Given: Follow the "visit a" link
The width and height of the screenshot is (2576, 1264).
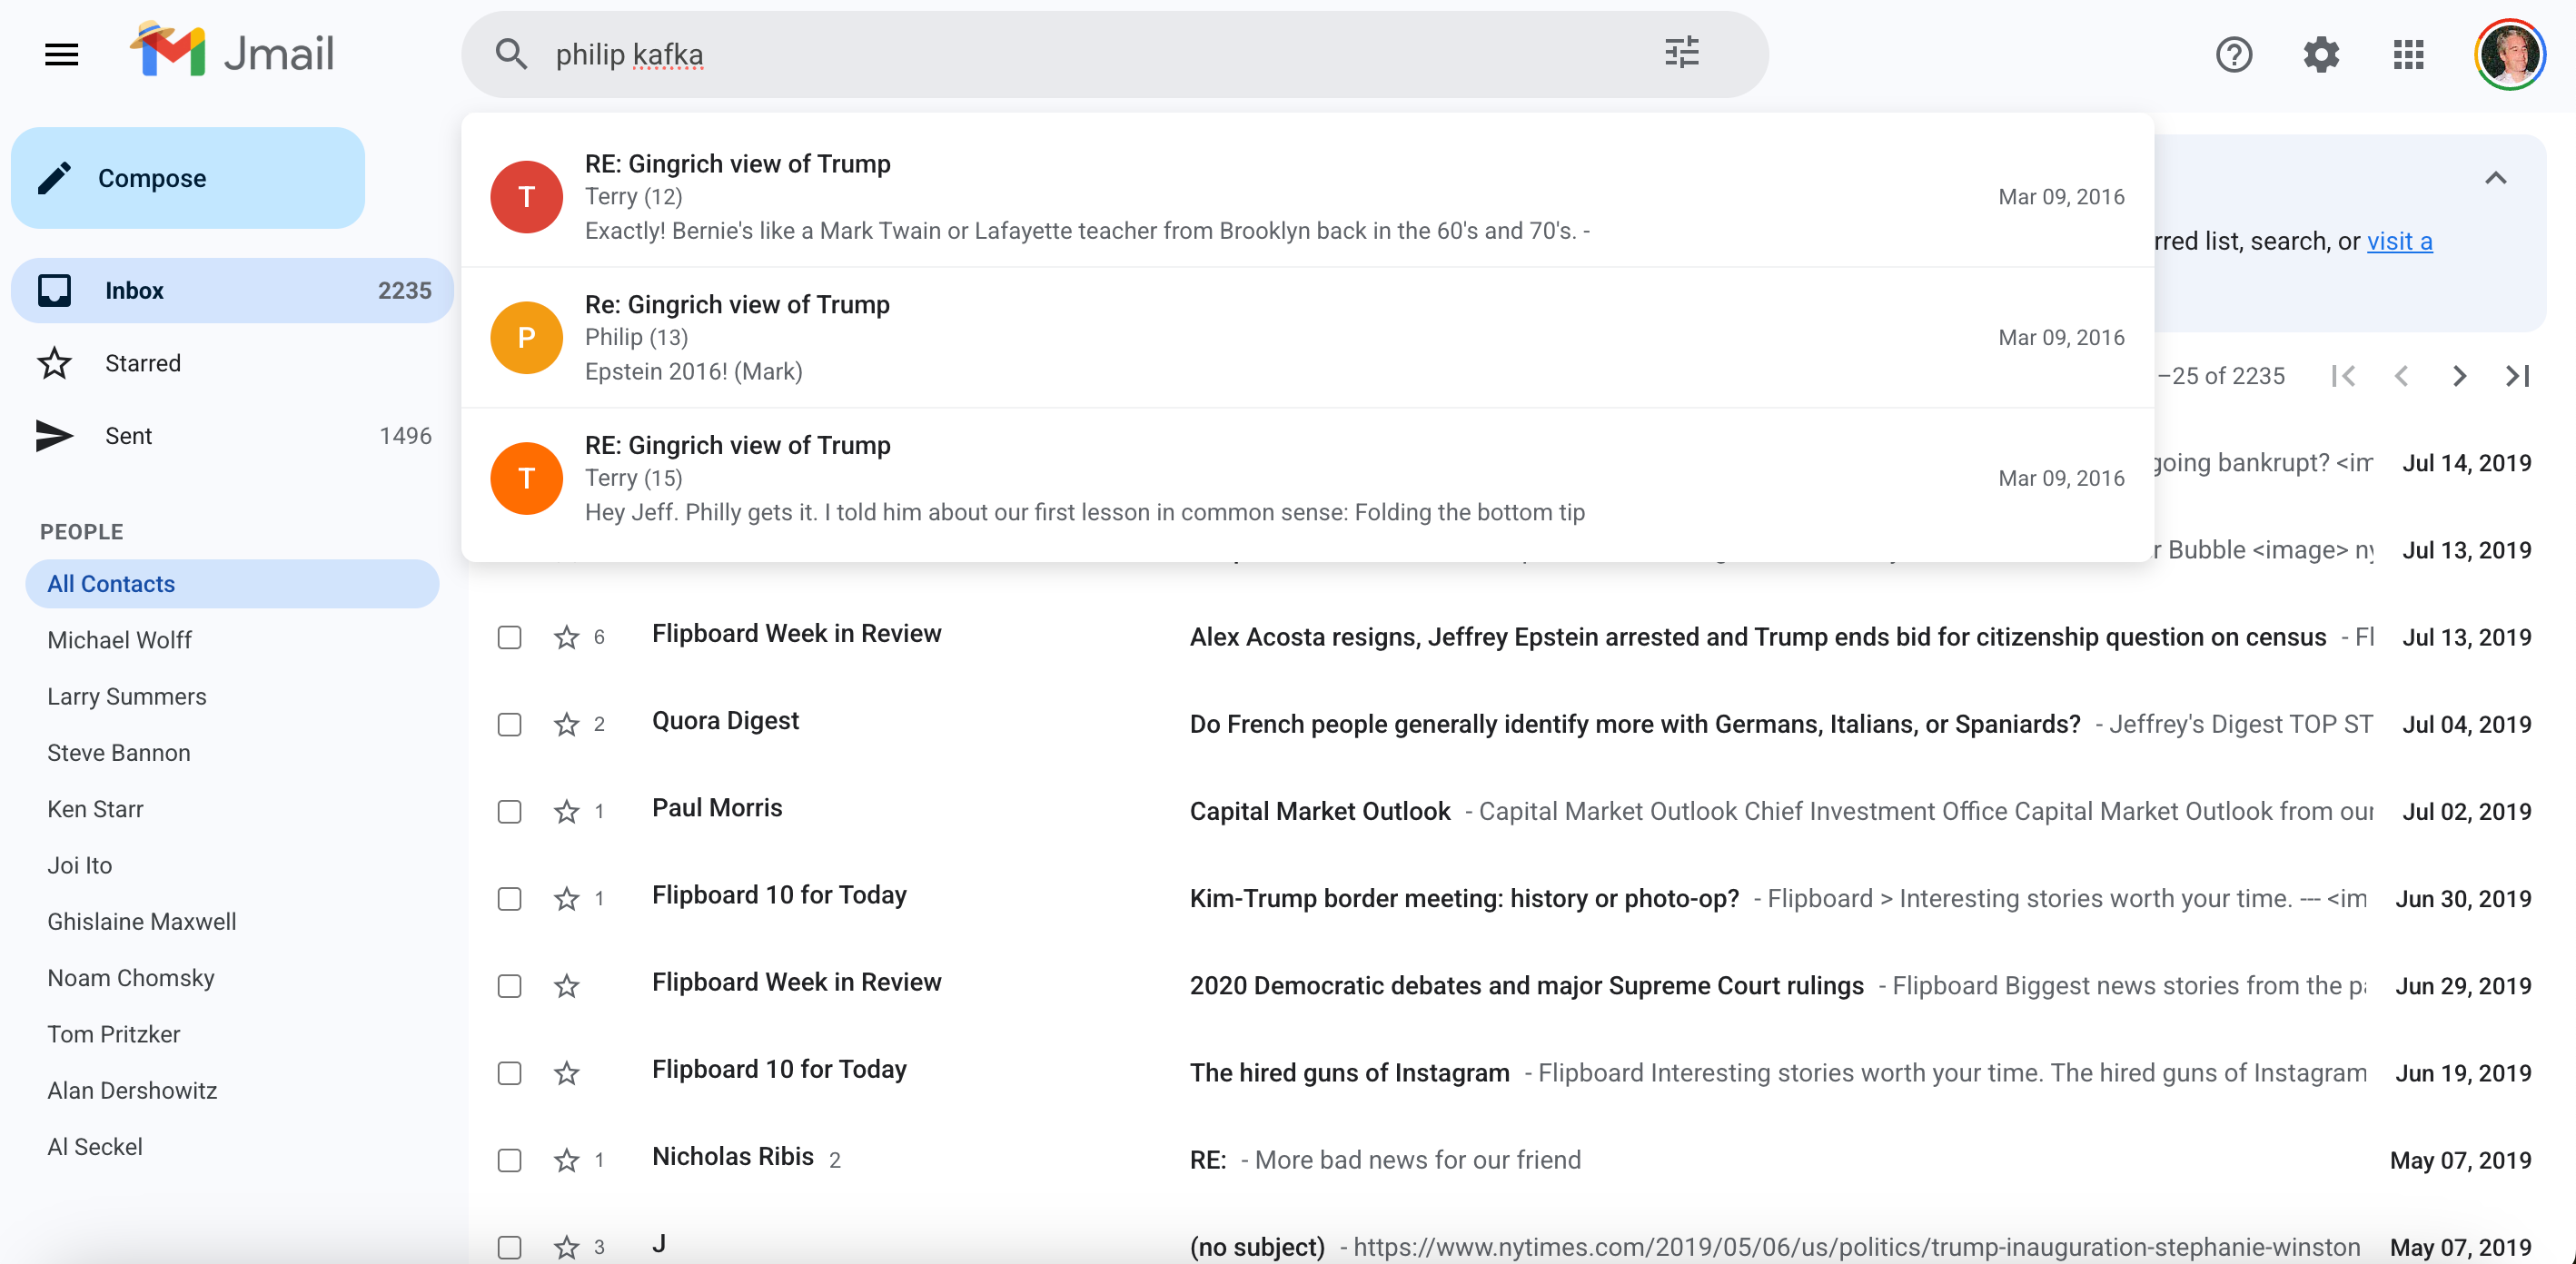Looking at the screenshot, I should pos(2398,241).
